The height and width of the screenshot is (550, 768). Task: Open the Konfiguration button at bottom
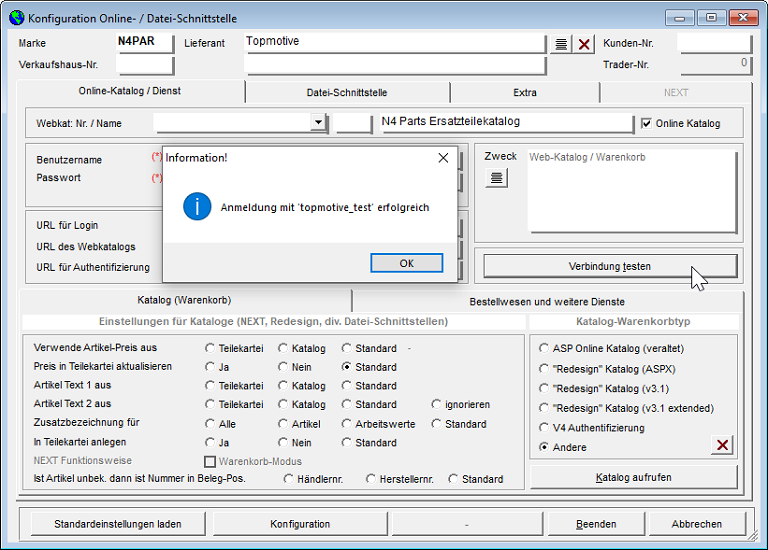[300, 524]
